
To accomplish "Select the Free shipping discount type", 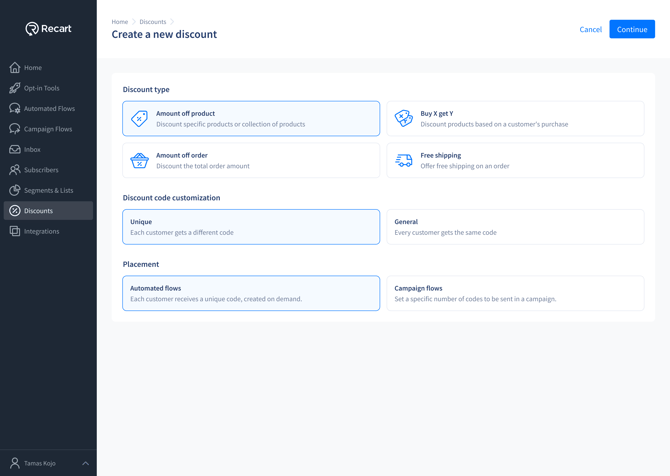I will pyautogui.click(x=515, y=161).
